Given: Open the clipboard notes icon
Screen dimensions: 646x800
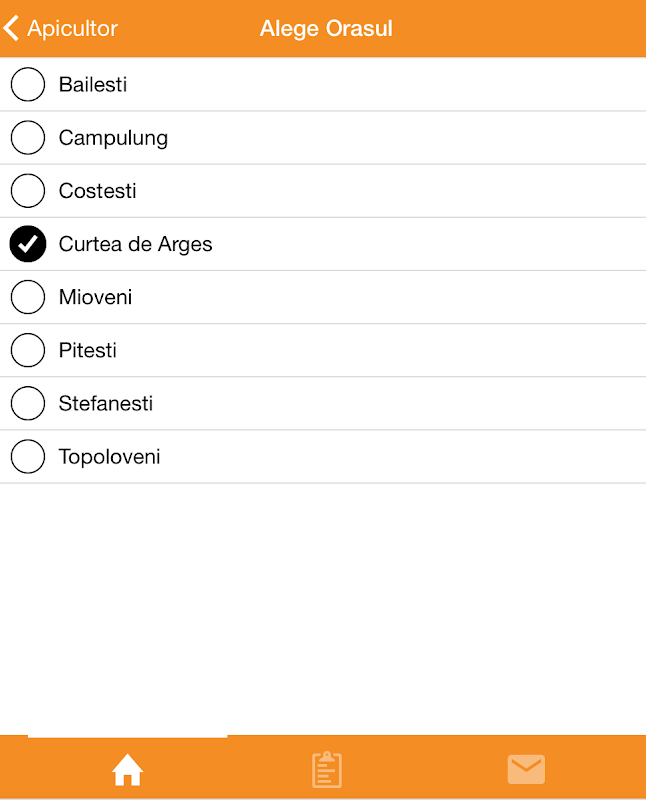Looking at the screenshot, I should click(327, 769).
